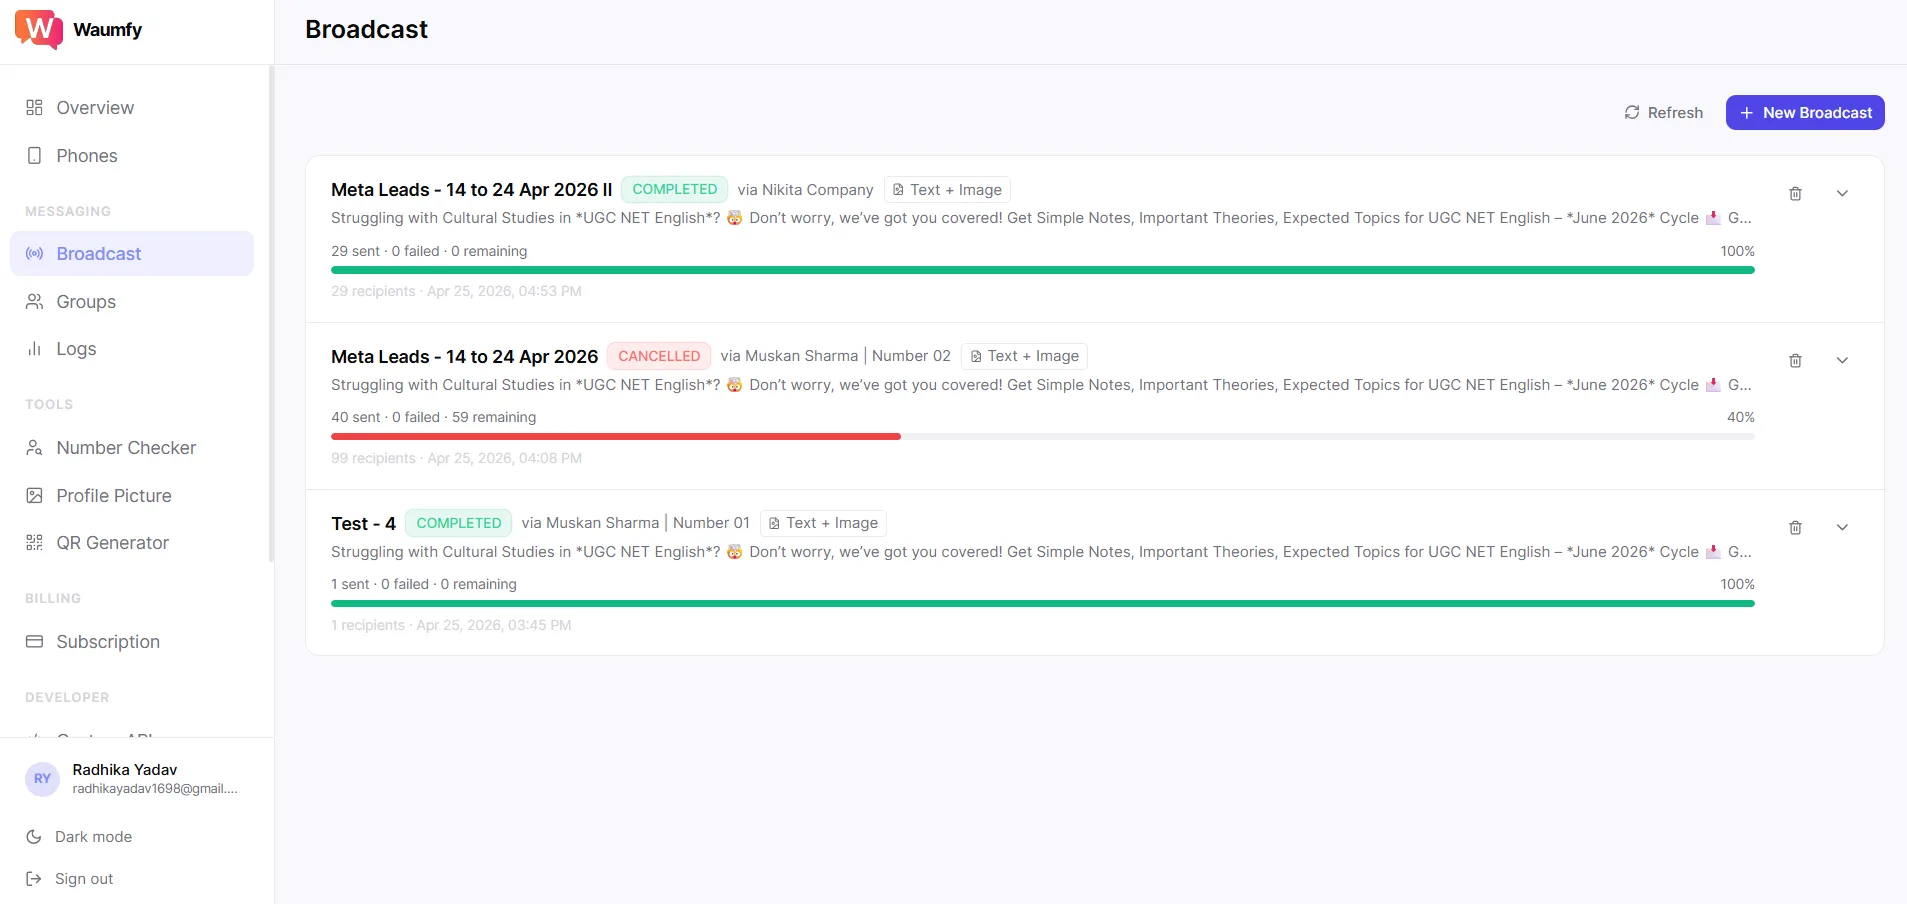Click the RY user avatar
This screenshot has height=904, width=1907.
click(x=42, y=779)
